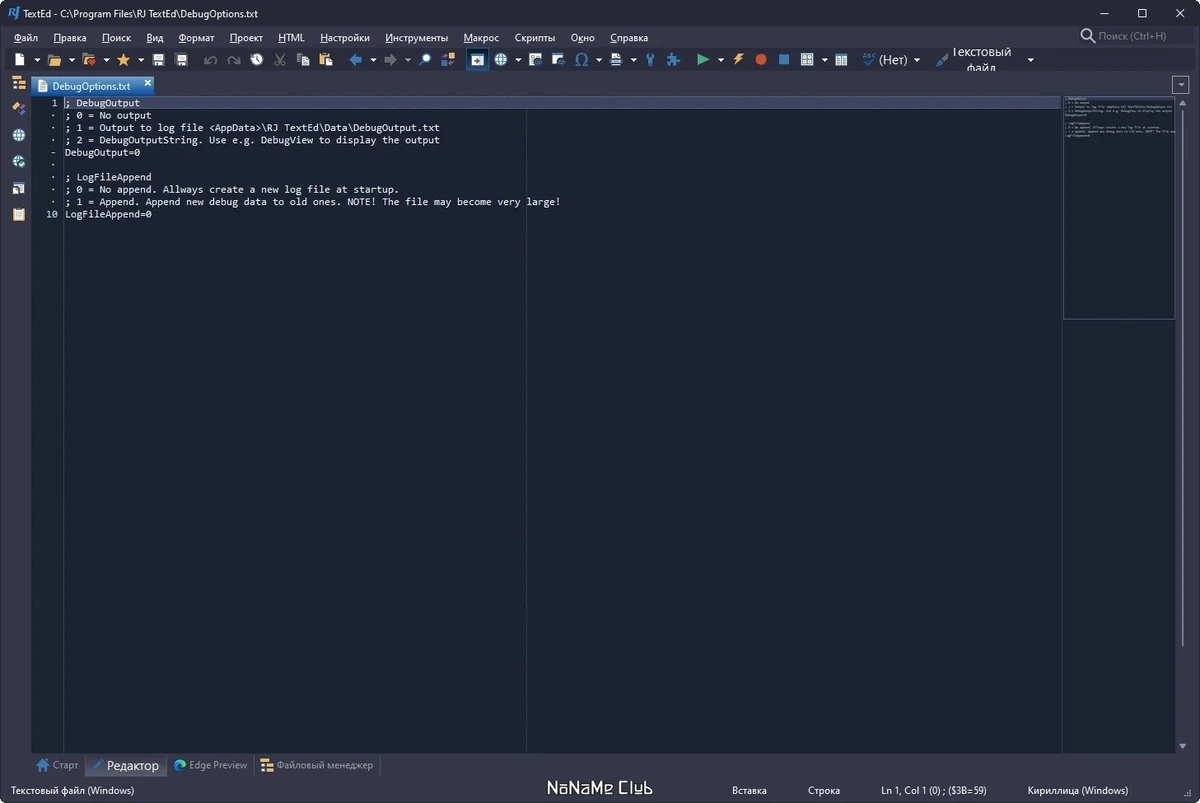Click the globe icon in left sidebar
The width and height of the screenshot is (1200, 803).
click(x=19, y=135)
